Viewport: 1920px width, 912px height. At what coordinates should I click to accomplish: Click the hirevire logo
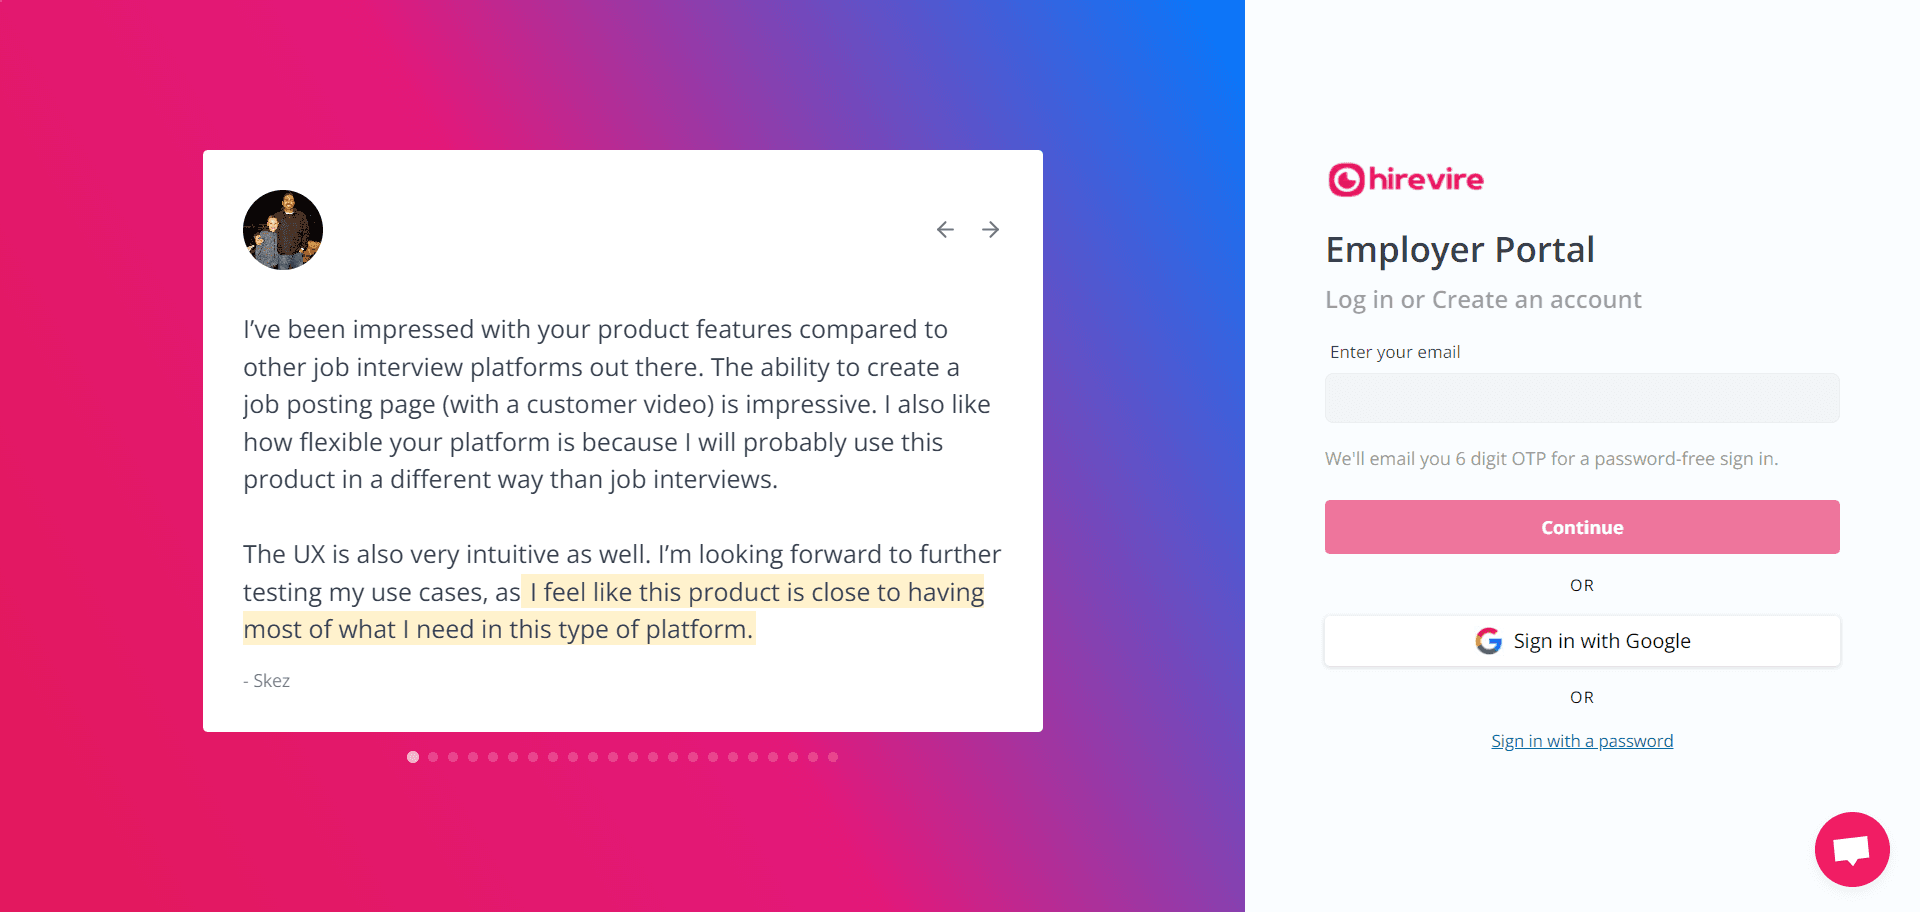click(1405, 180)
